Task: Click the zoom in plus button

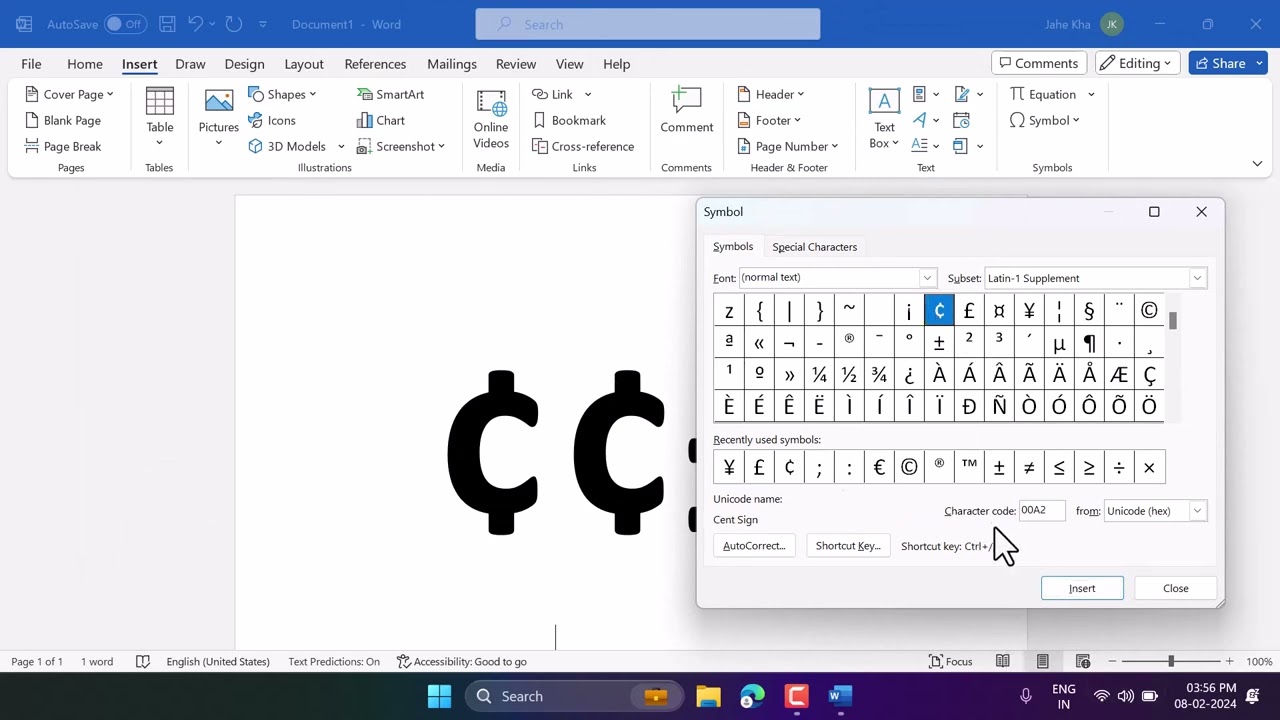Action: click(1229, 661)
